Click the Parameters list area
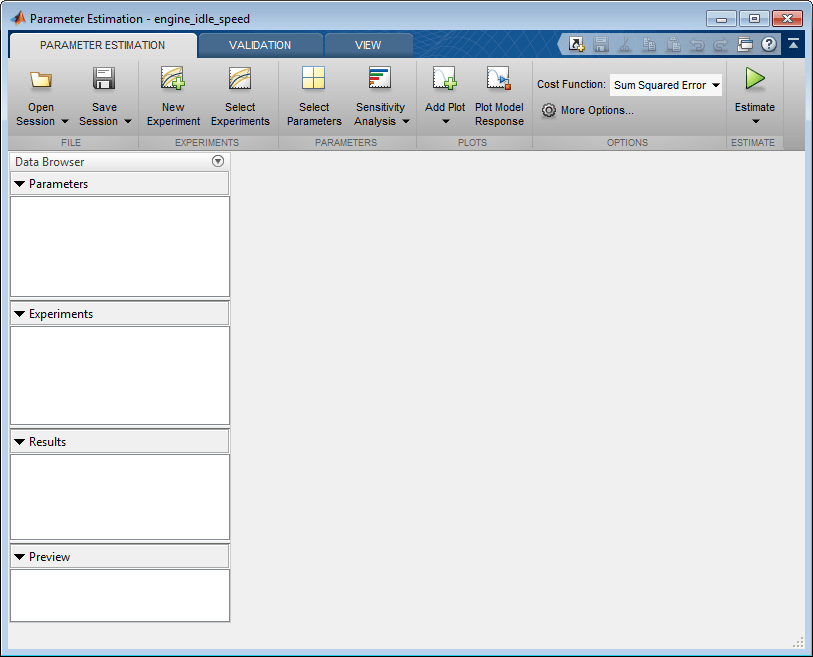813x657 pixels. click(x=120, y=246)
